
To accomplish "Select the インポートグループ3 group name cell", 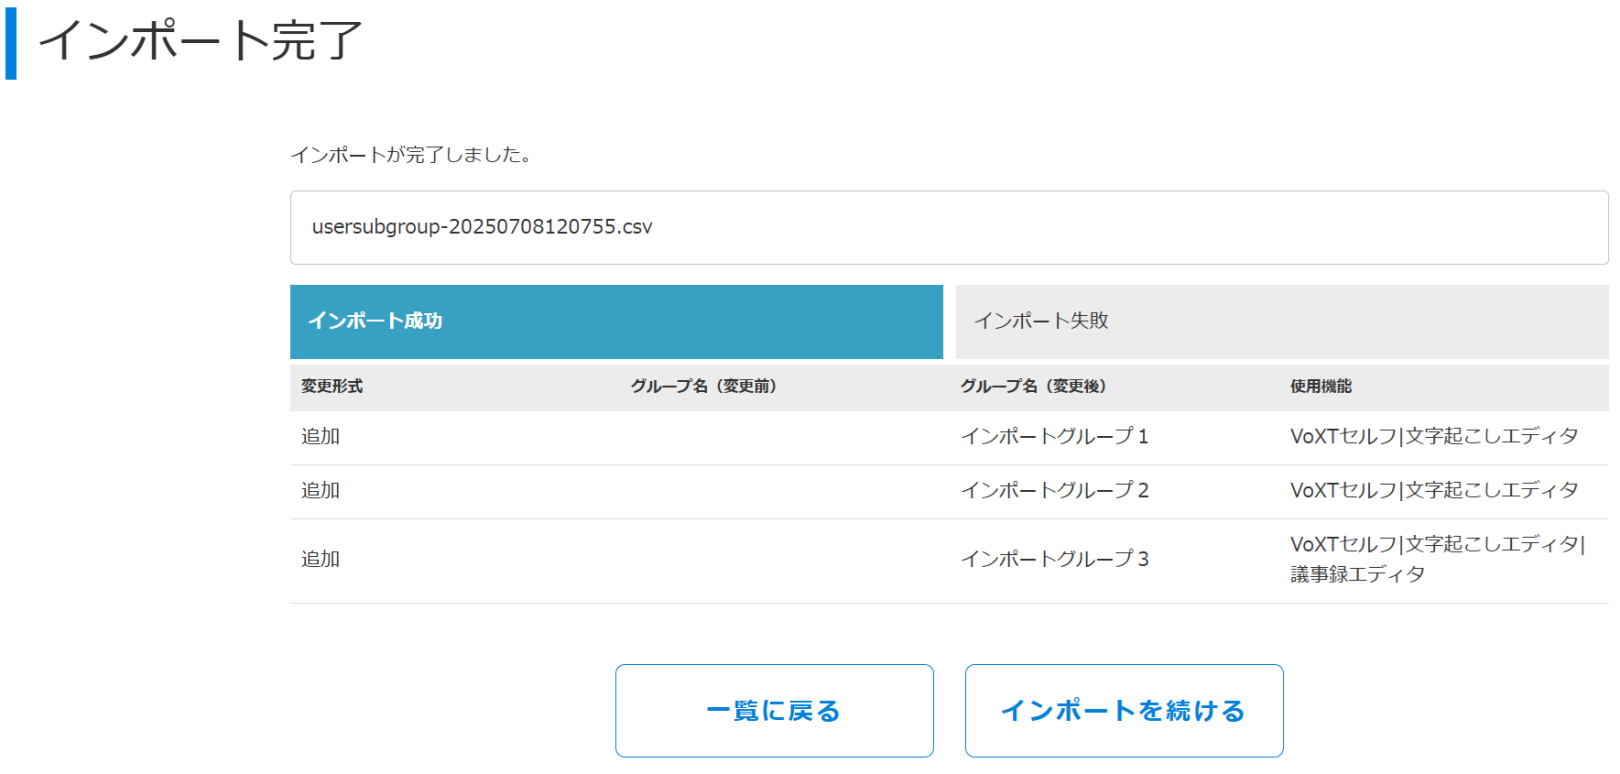I will click(1054, 559).
